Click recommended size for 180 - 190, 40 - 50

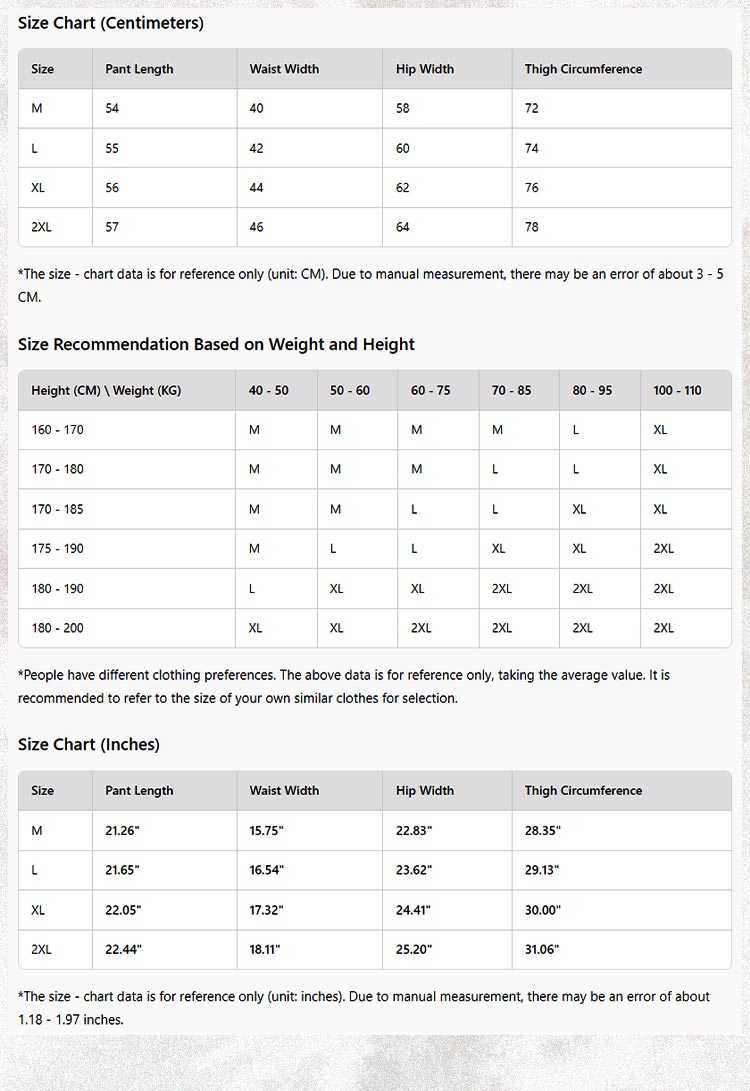[252, 589]
